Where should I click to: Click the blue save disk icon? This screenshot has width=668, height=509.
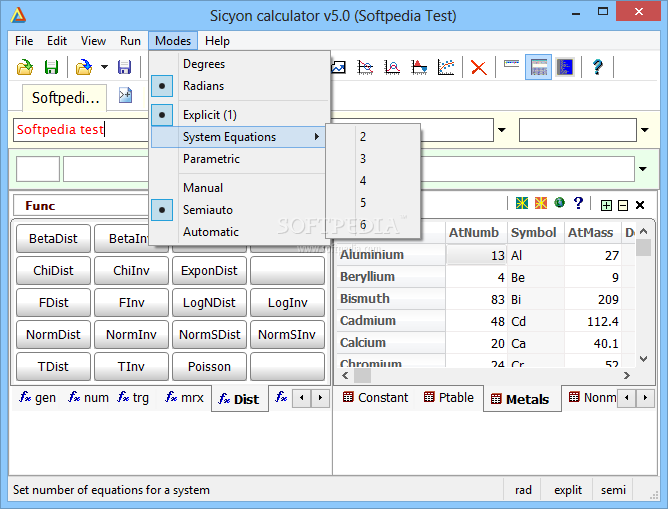pos(124,67)
